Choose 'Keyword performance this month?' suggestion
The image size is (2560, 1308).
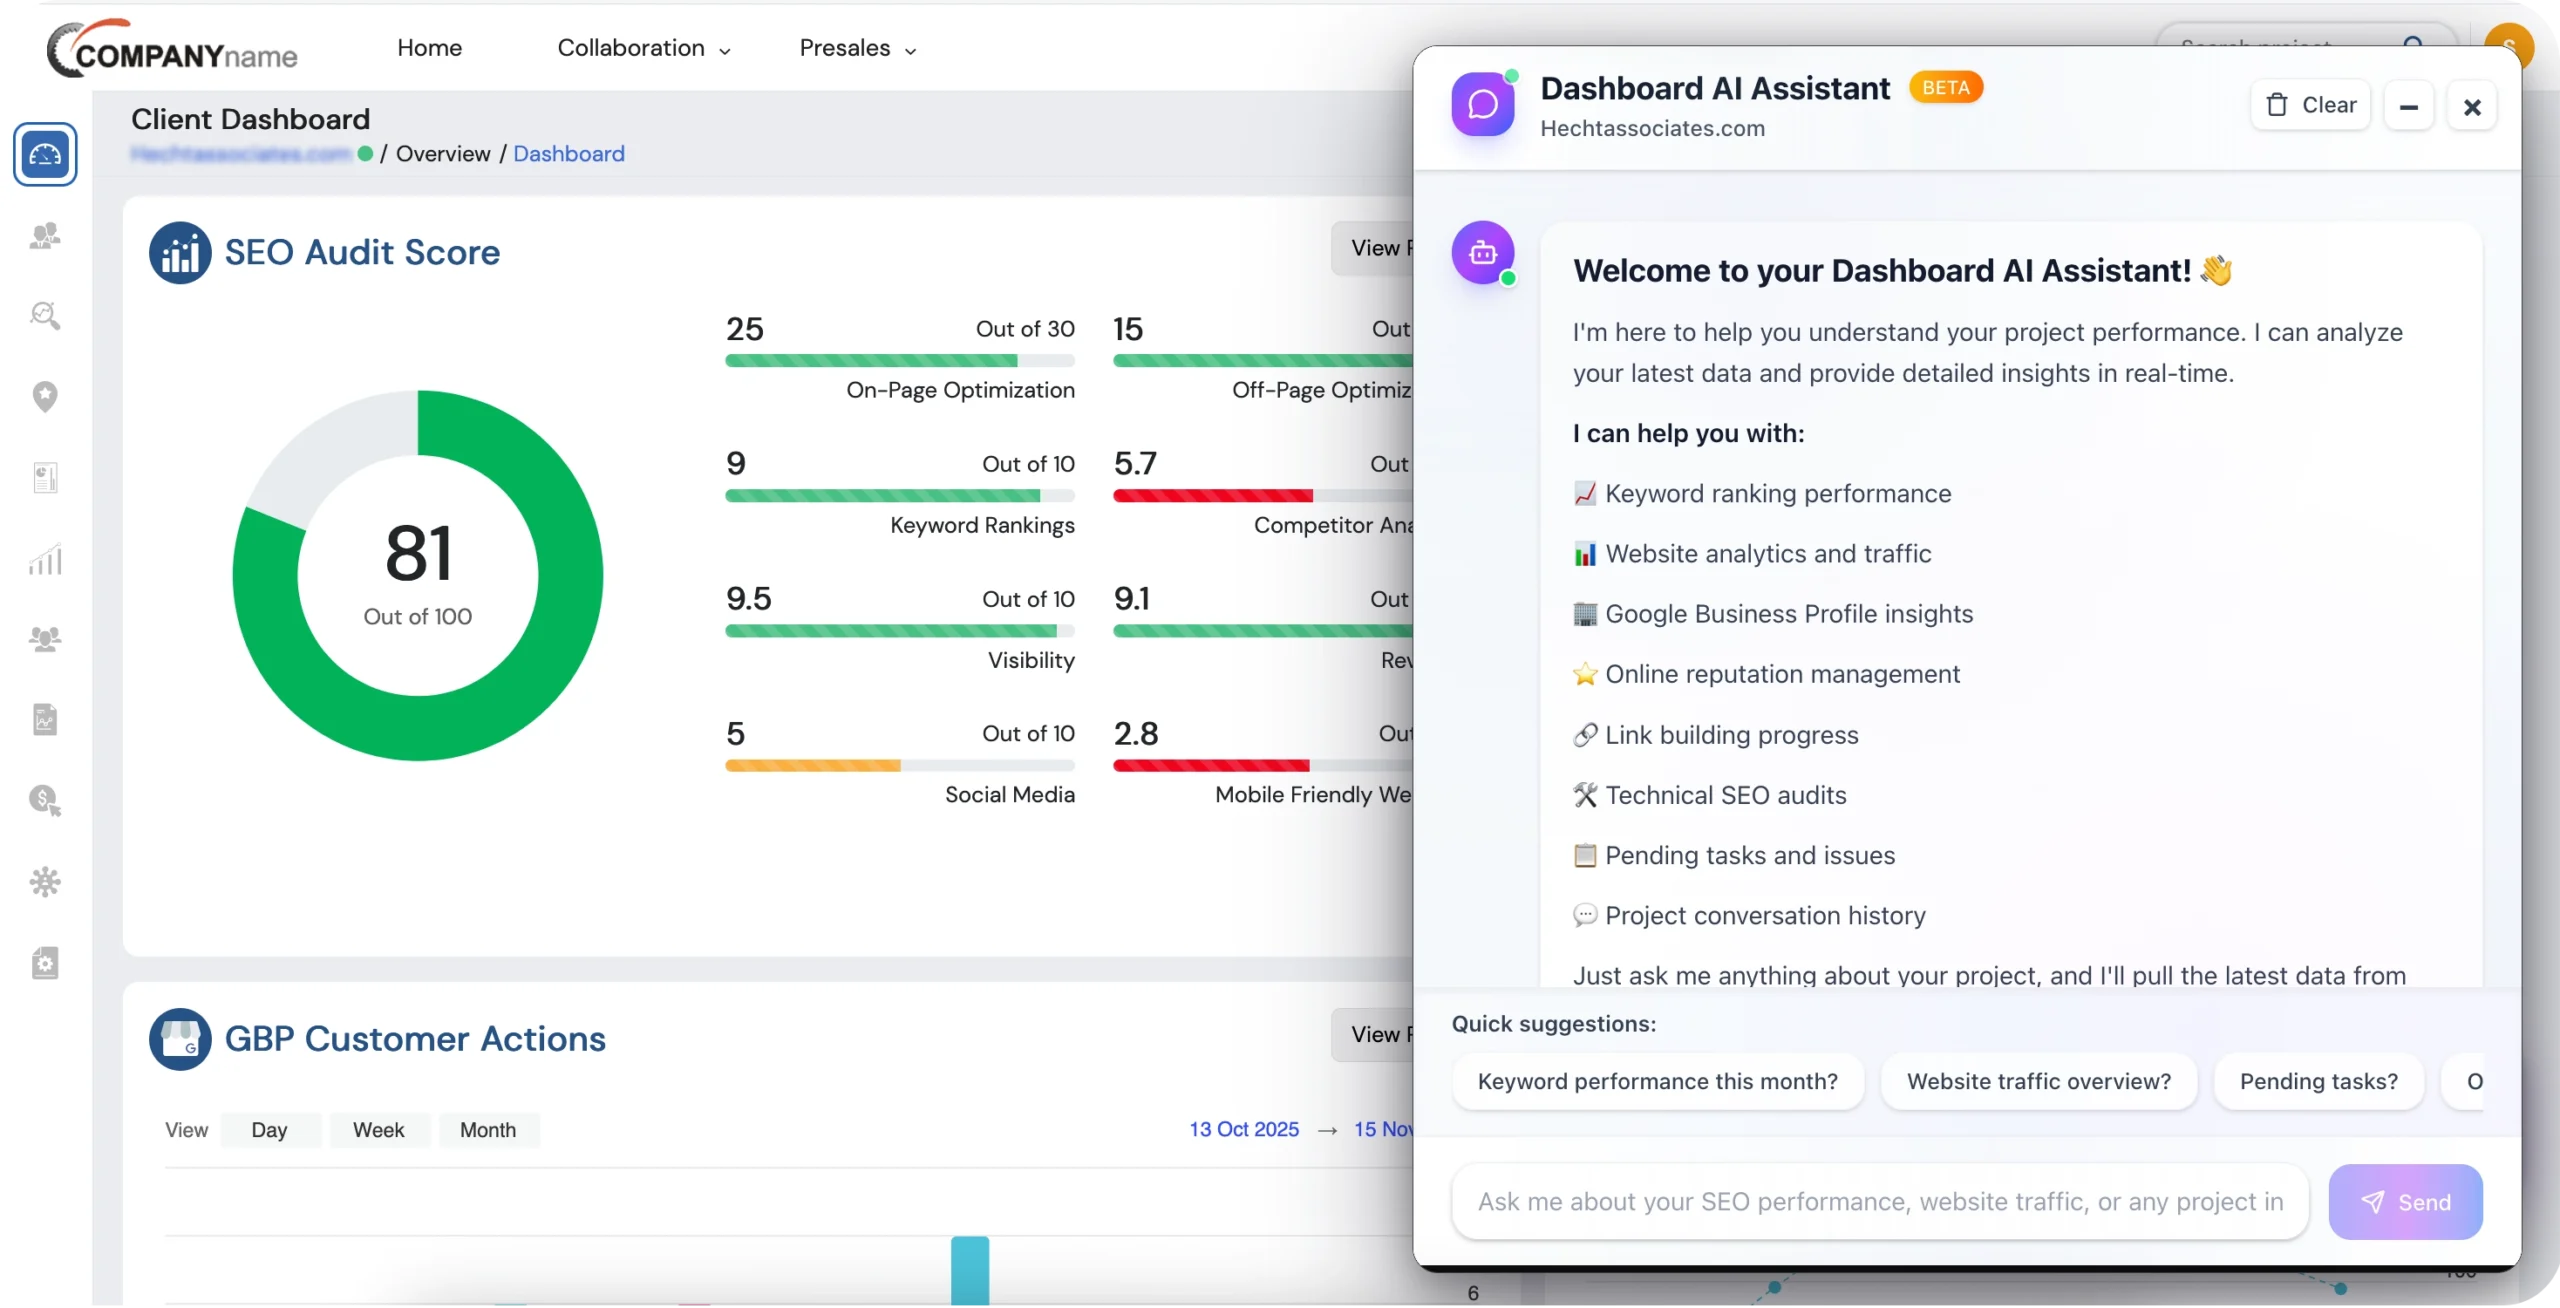tap(1657, 1081)
